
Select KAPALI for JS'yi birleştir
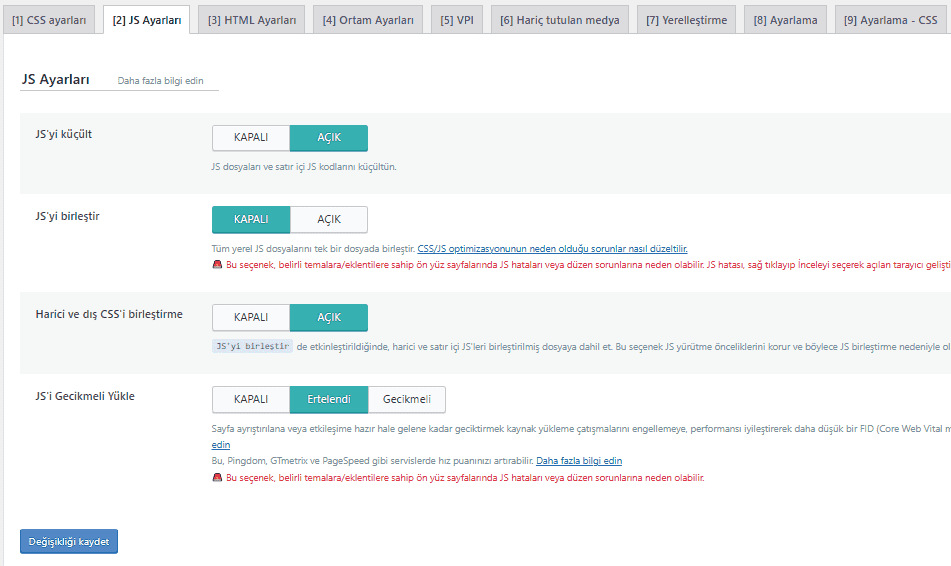pos(251,219)
